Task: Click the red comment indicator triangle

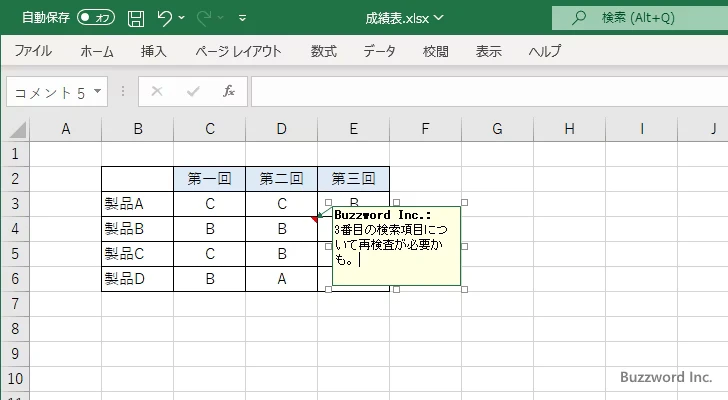Action: [315, 219]
